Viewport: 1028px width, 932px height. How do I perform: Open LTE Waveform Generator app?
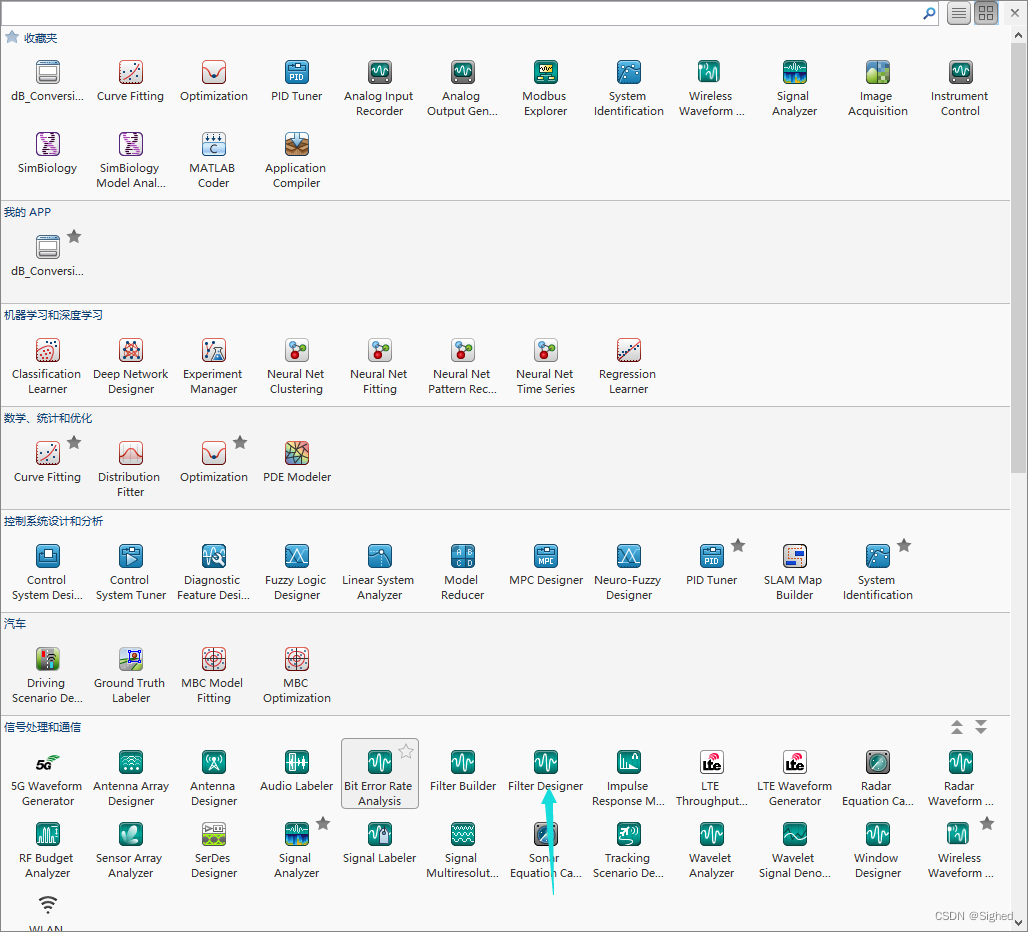click(x=794, y=778)
